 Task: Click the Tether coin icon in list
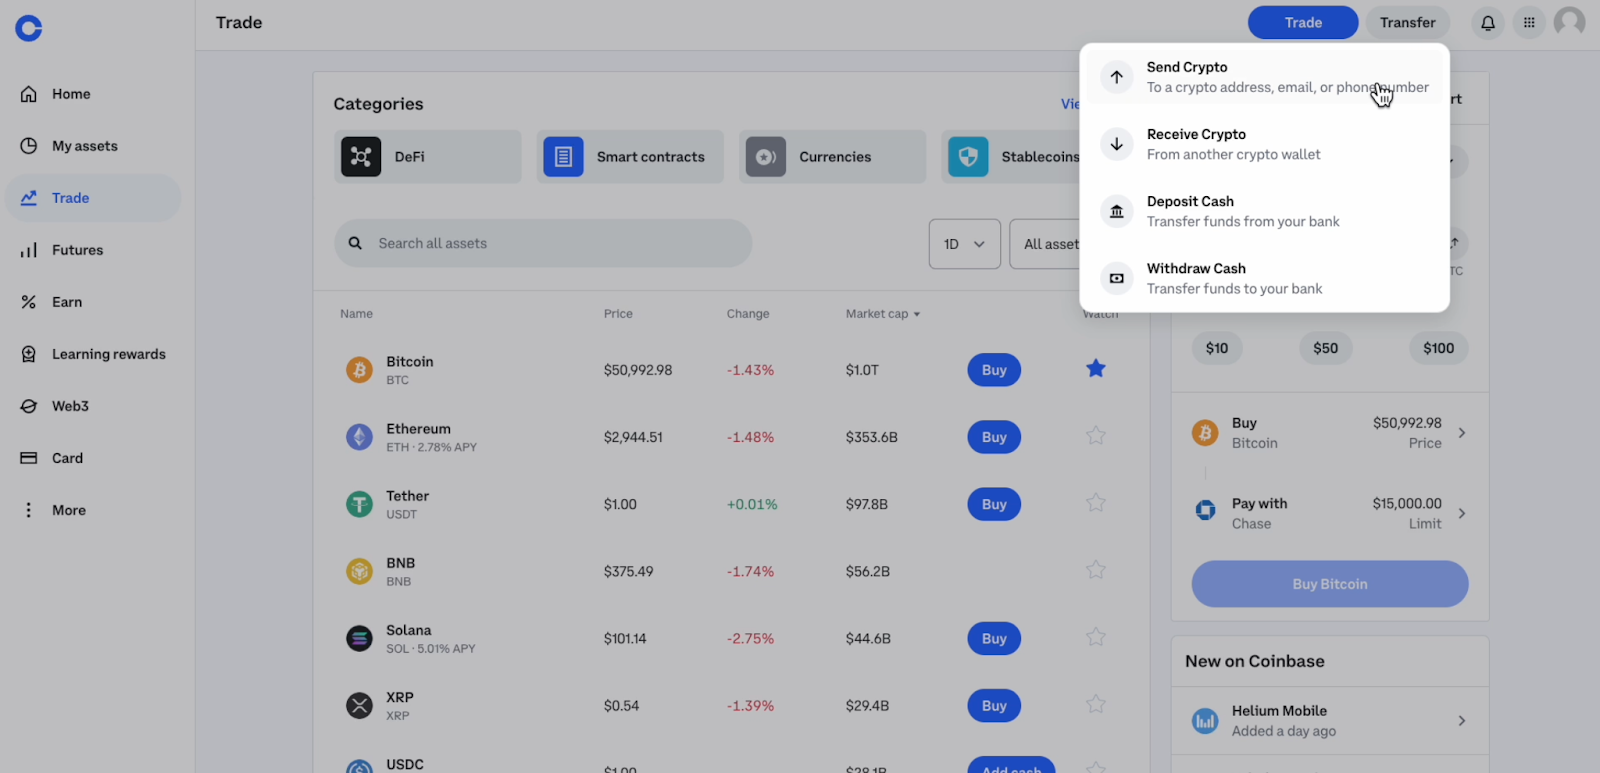pyautogui.click(x=359, y=504)
